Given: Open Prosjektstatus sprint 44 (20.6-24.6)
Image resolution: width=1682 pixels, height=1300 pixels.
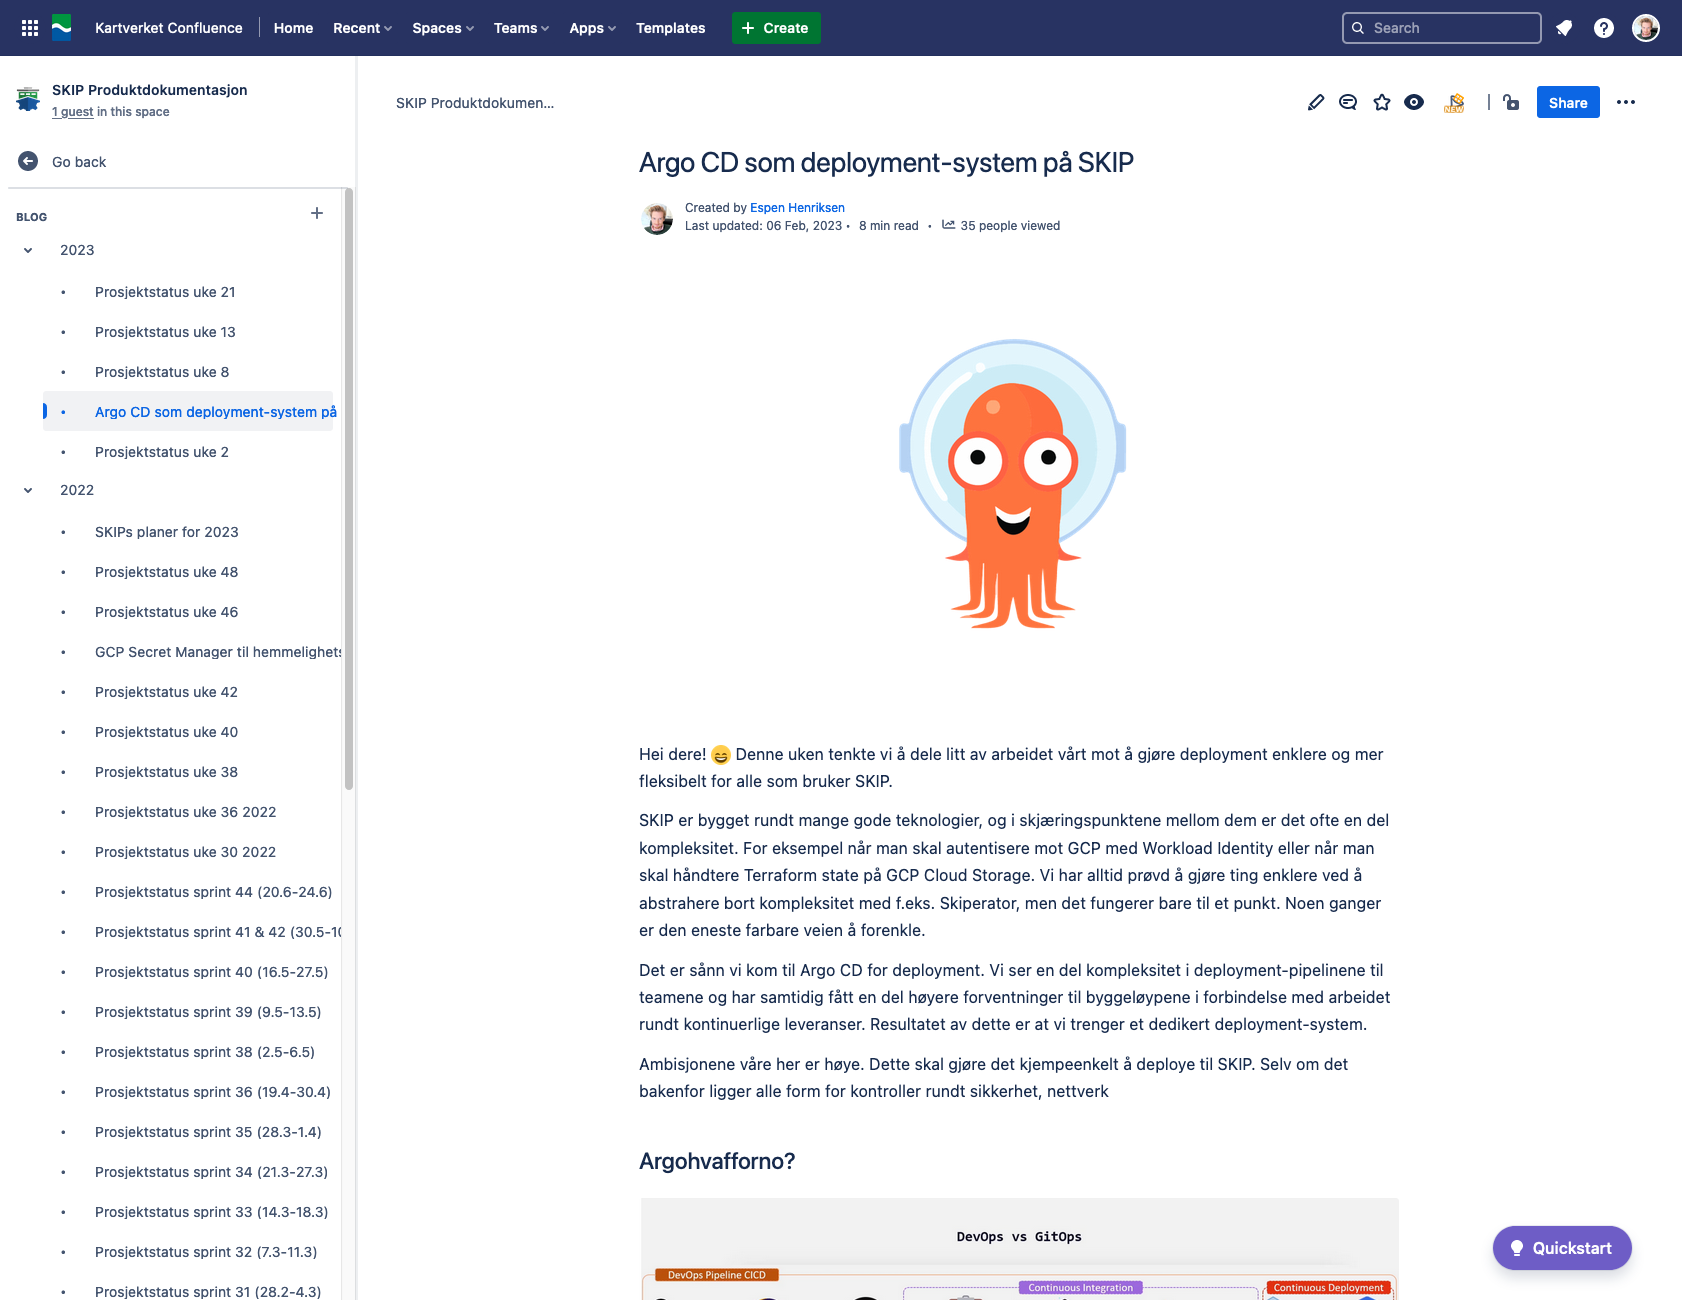Looking at the screenshot, I should 213,892.
